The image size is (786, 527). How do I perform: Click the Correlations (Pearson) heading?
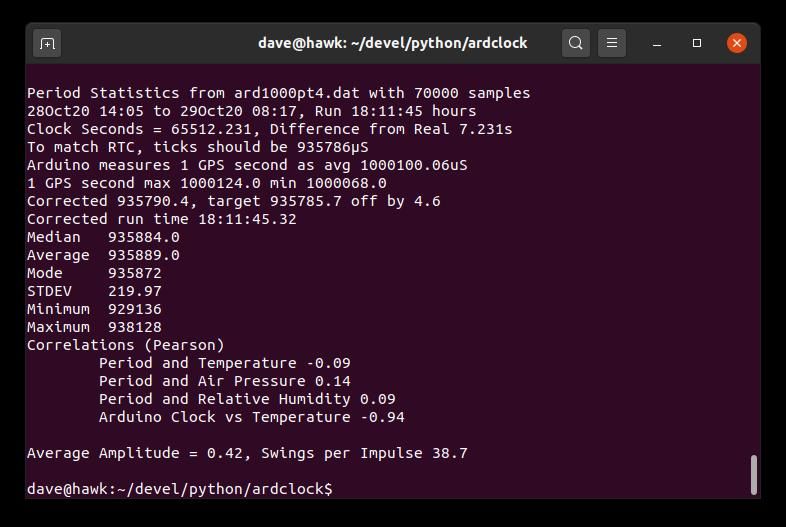tap(125, 345)
